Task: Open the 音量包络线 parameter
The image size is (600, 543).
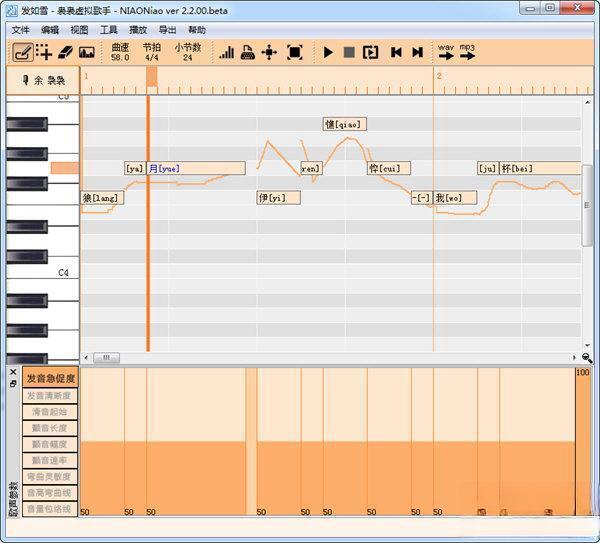Action: (50, 509)
